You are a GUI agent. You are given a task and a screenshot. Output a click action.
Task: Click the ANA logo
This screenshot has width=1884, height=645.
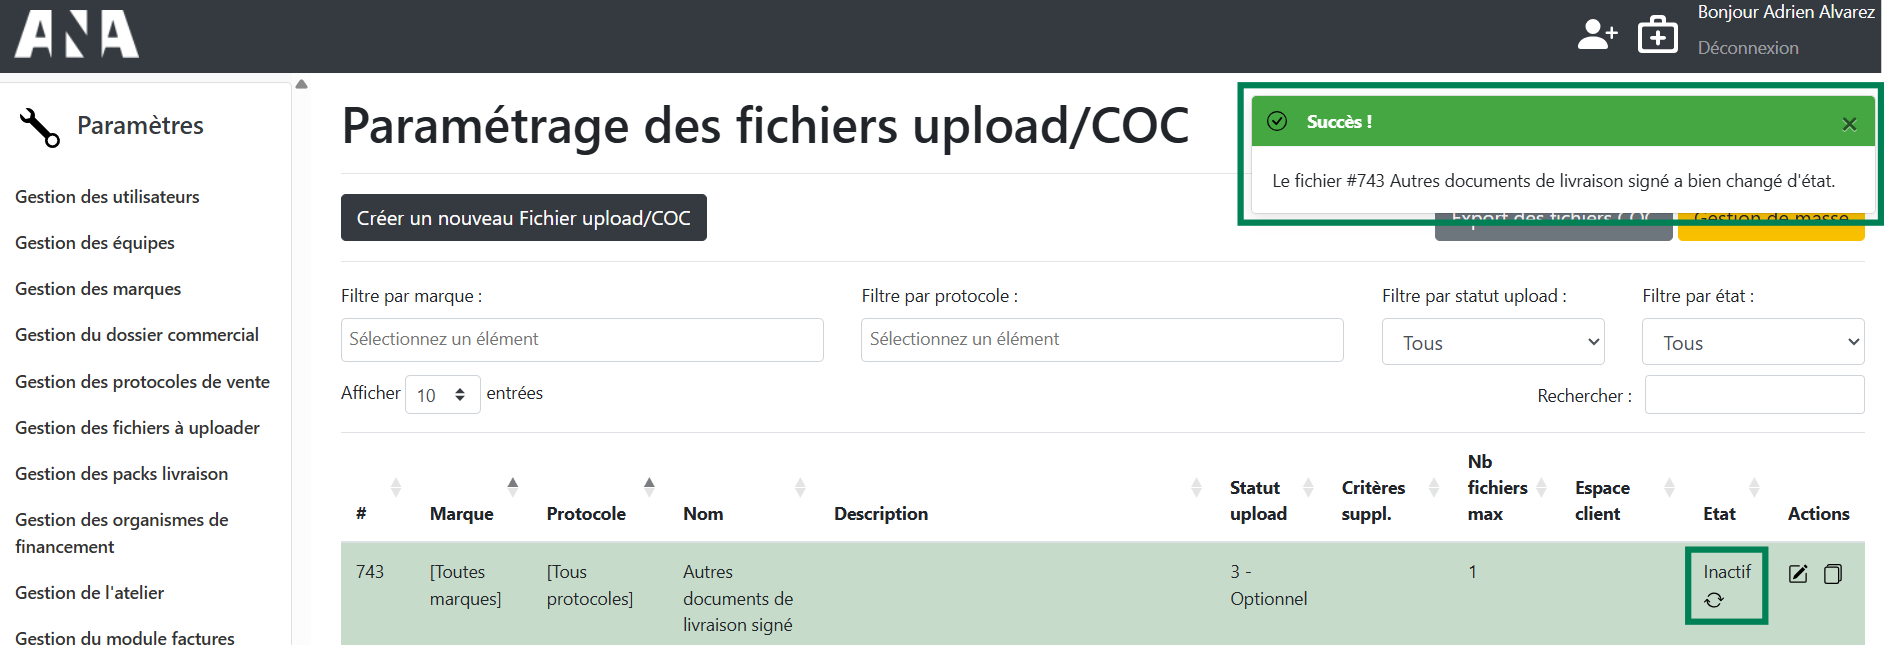[x=77, y=35]
